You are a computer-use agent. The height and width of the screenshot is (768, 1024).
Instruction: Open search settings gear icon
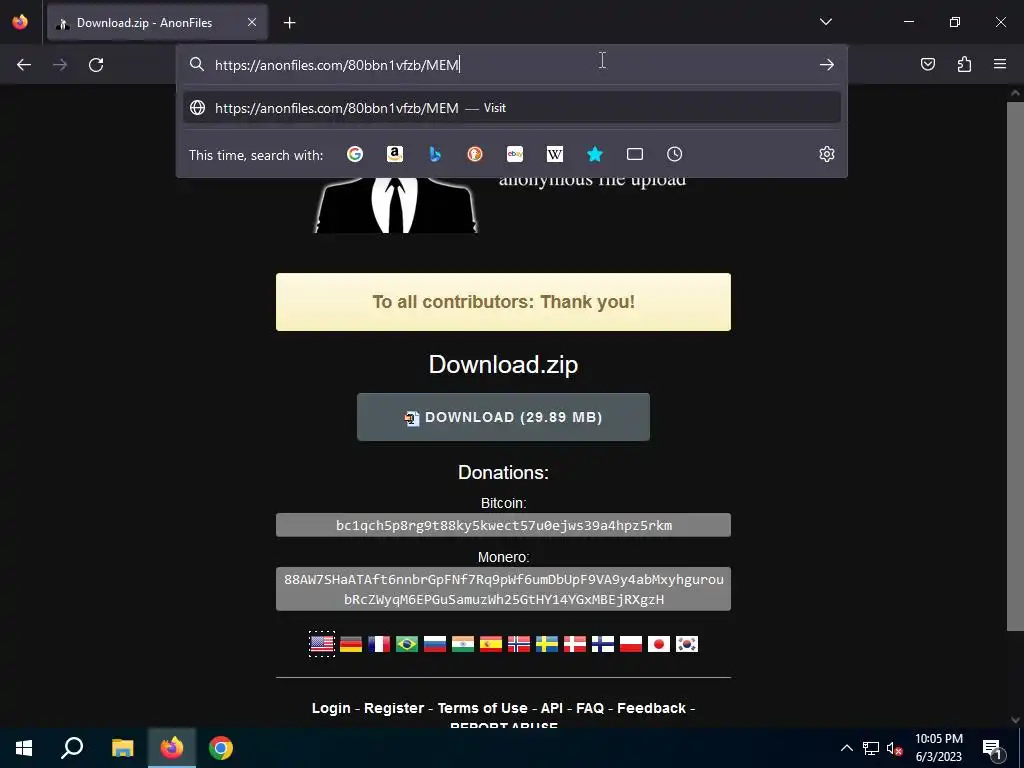(x=827, y=154)
